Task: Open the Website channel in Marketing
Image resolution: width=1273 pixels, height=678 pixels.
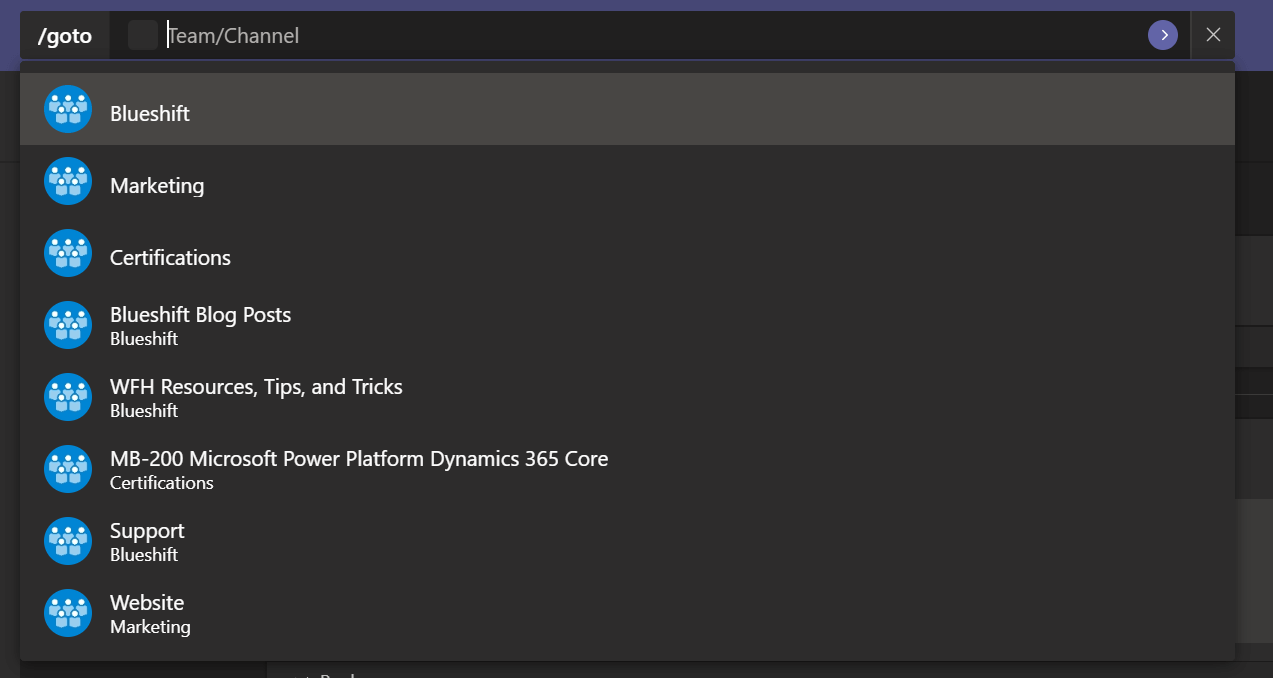Action: pos(627,613)
